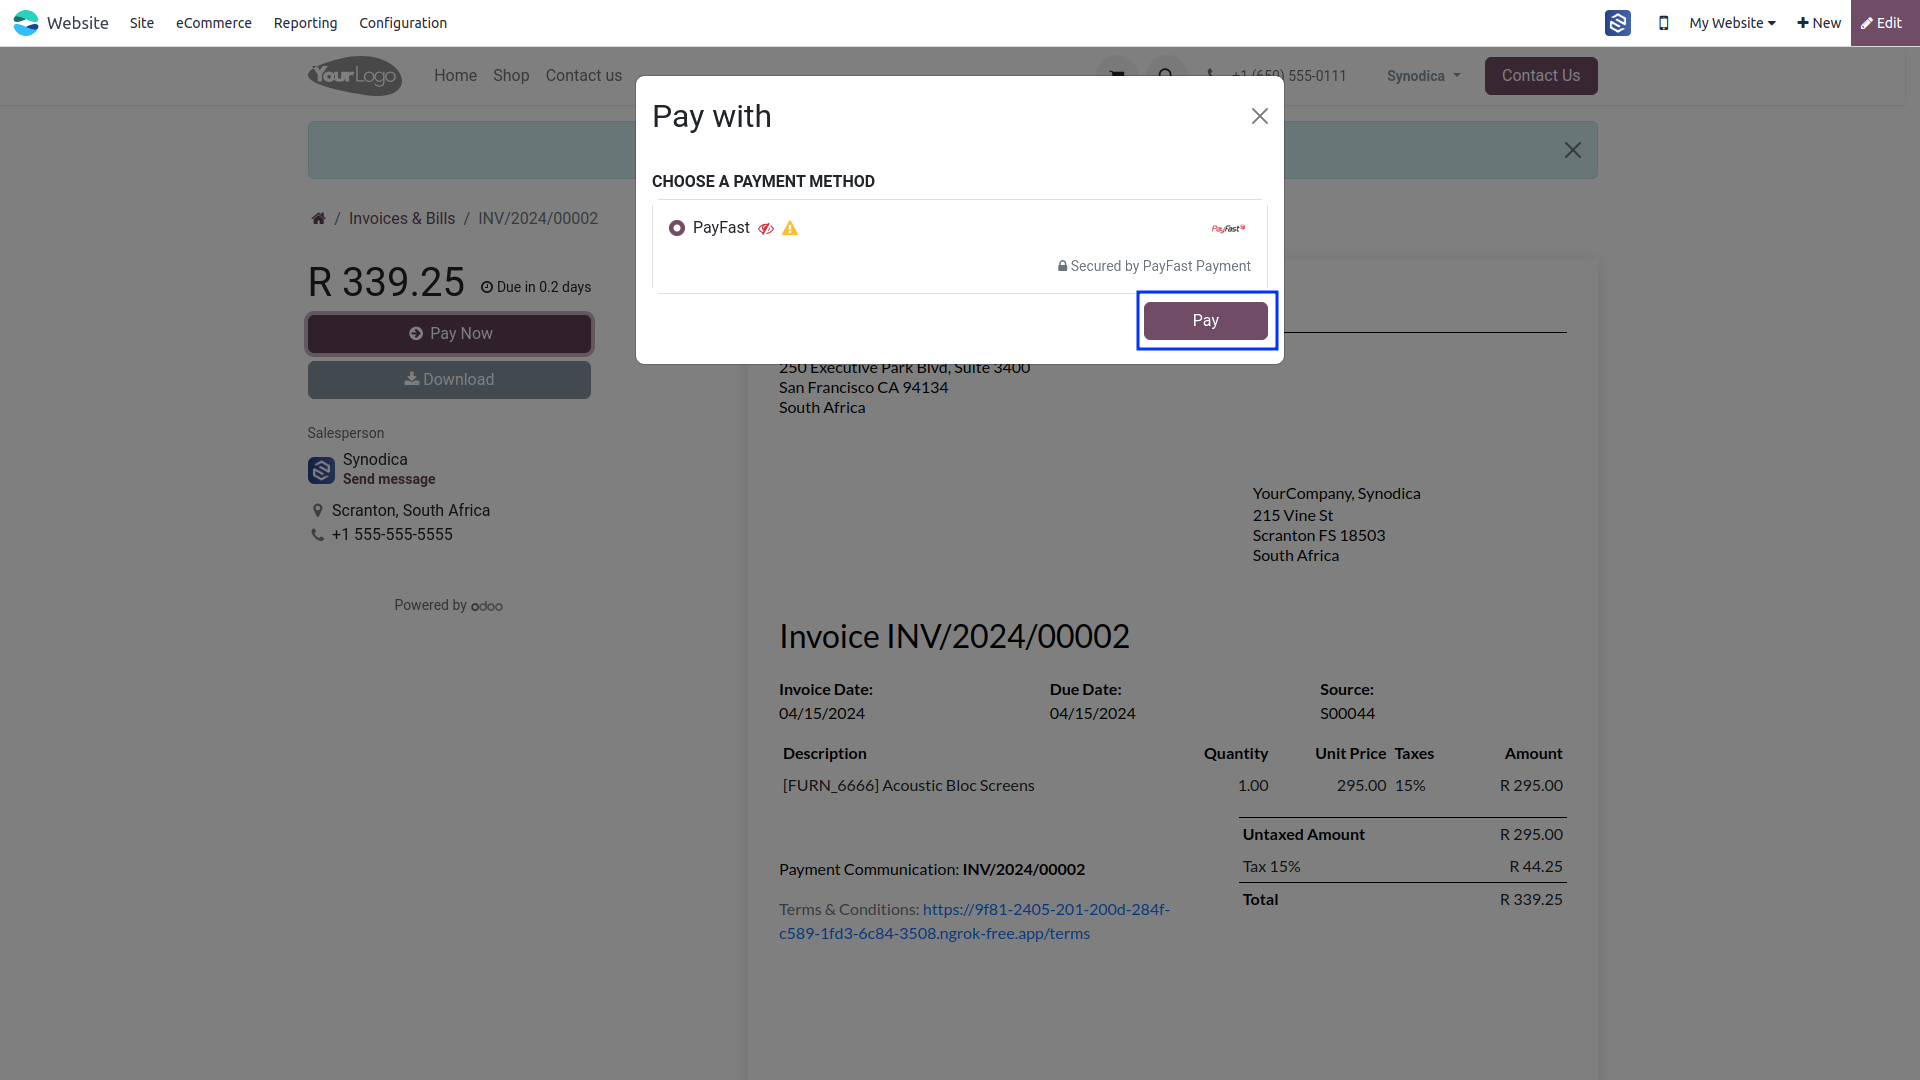This screenshot has width=1920, height=1080.
Task: Click the Invoice INV/2024/00002 title
Action: pos(954,637)
